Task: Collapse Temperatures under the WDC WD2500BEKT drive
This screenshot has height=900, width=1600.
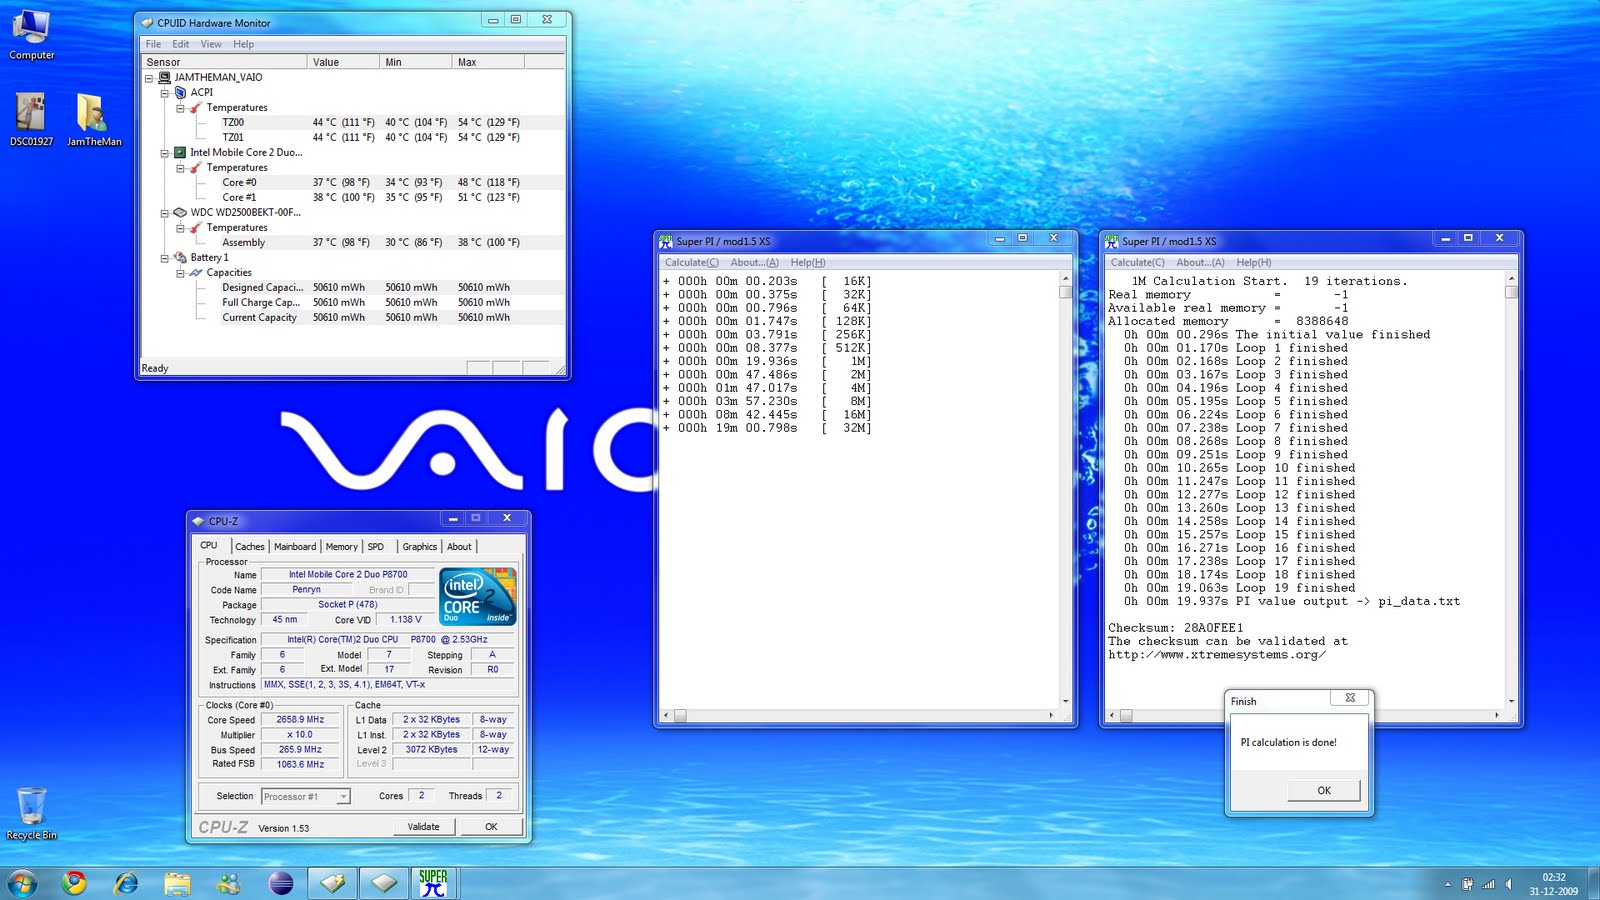Action: (181, 228)
